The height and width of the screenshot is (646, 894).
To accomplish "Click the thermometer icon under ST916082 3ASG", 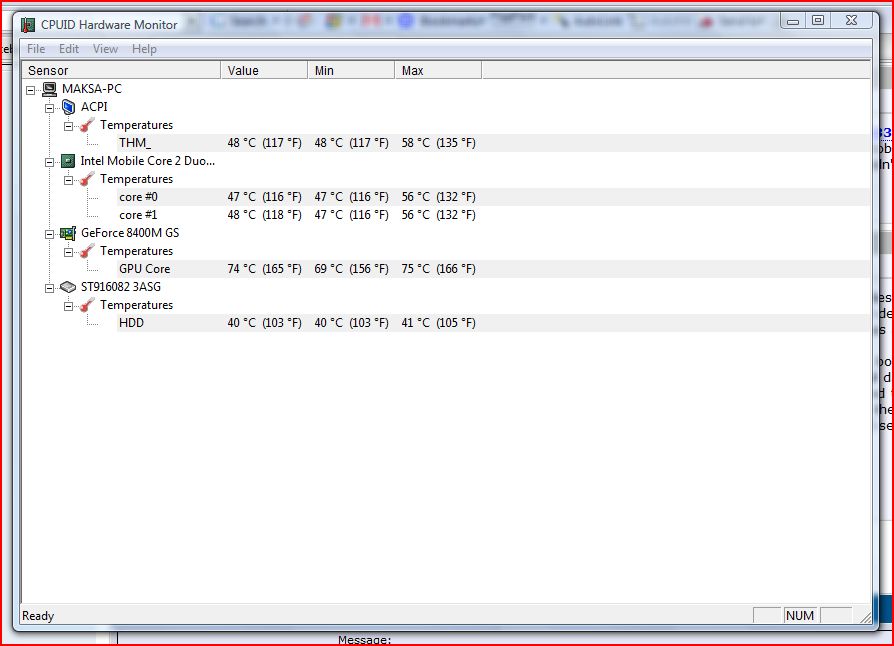I will click(x=87, y=306).
